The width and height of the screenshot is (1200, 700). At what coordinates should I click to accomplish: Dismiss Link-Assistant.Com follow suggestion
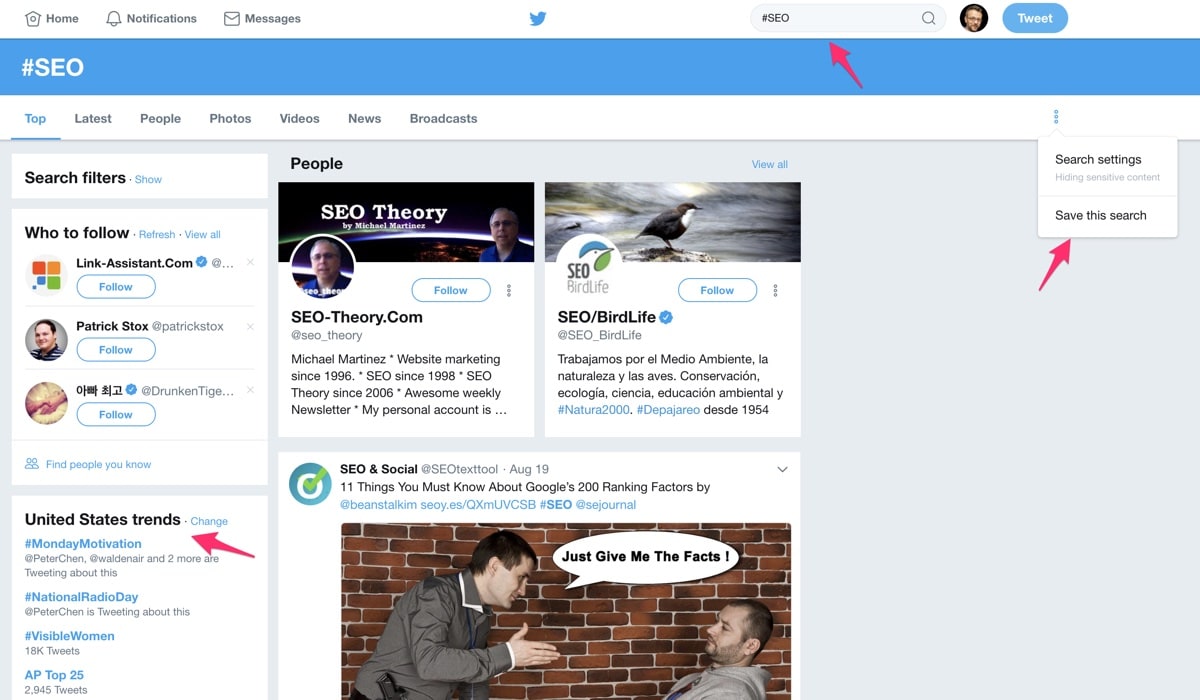click(250, 263)
